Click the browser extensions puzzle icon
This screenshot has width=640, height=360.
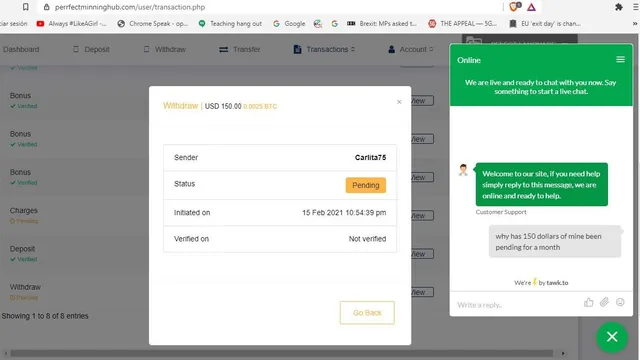[619, 7]
